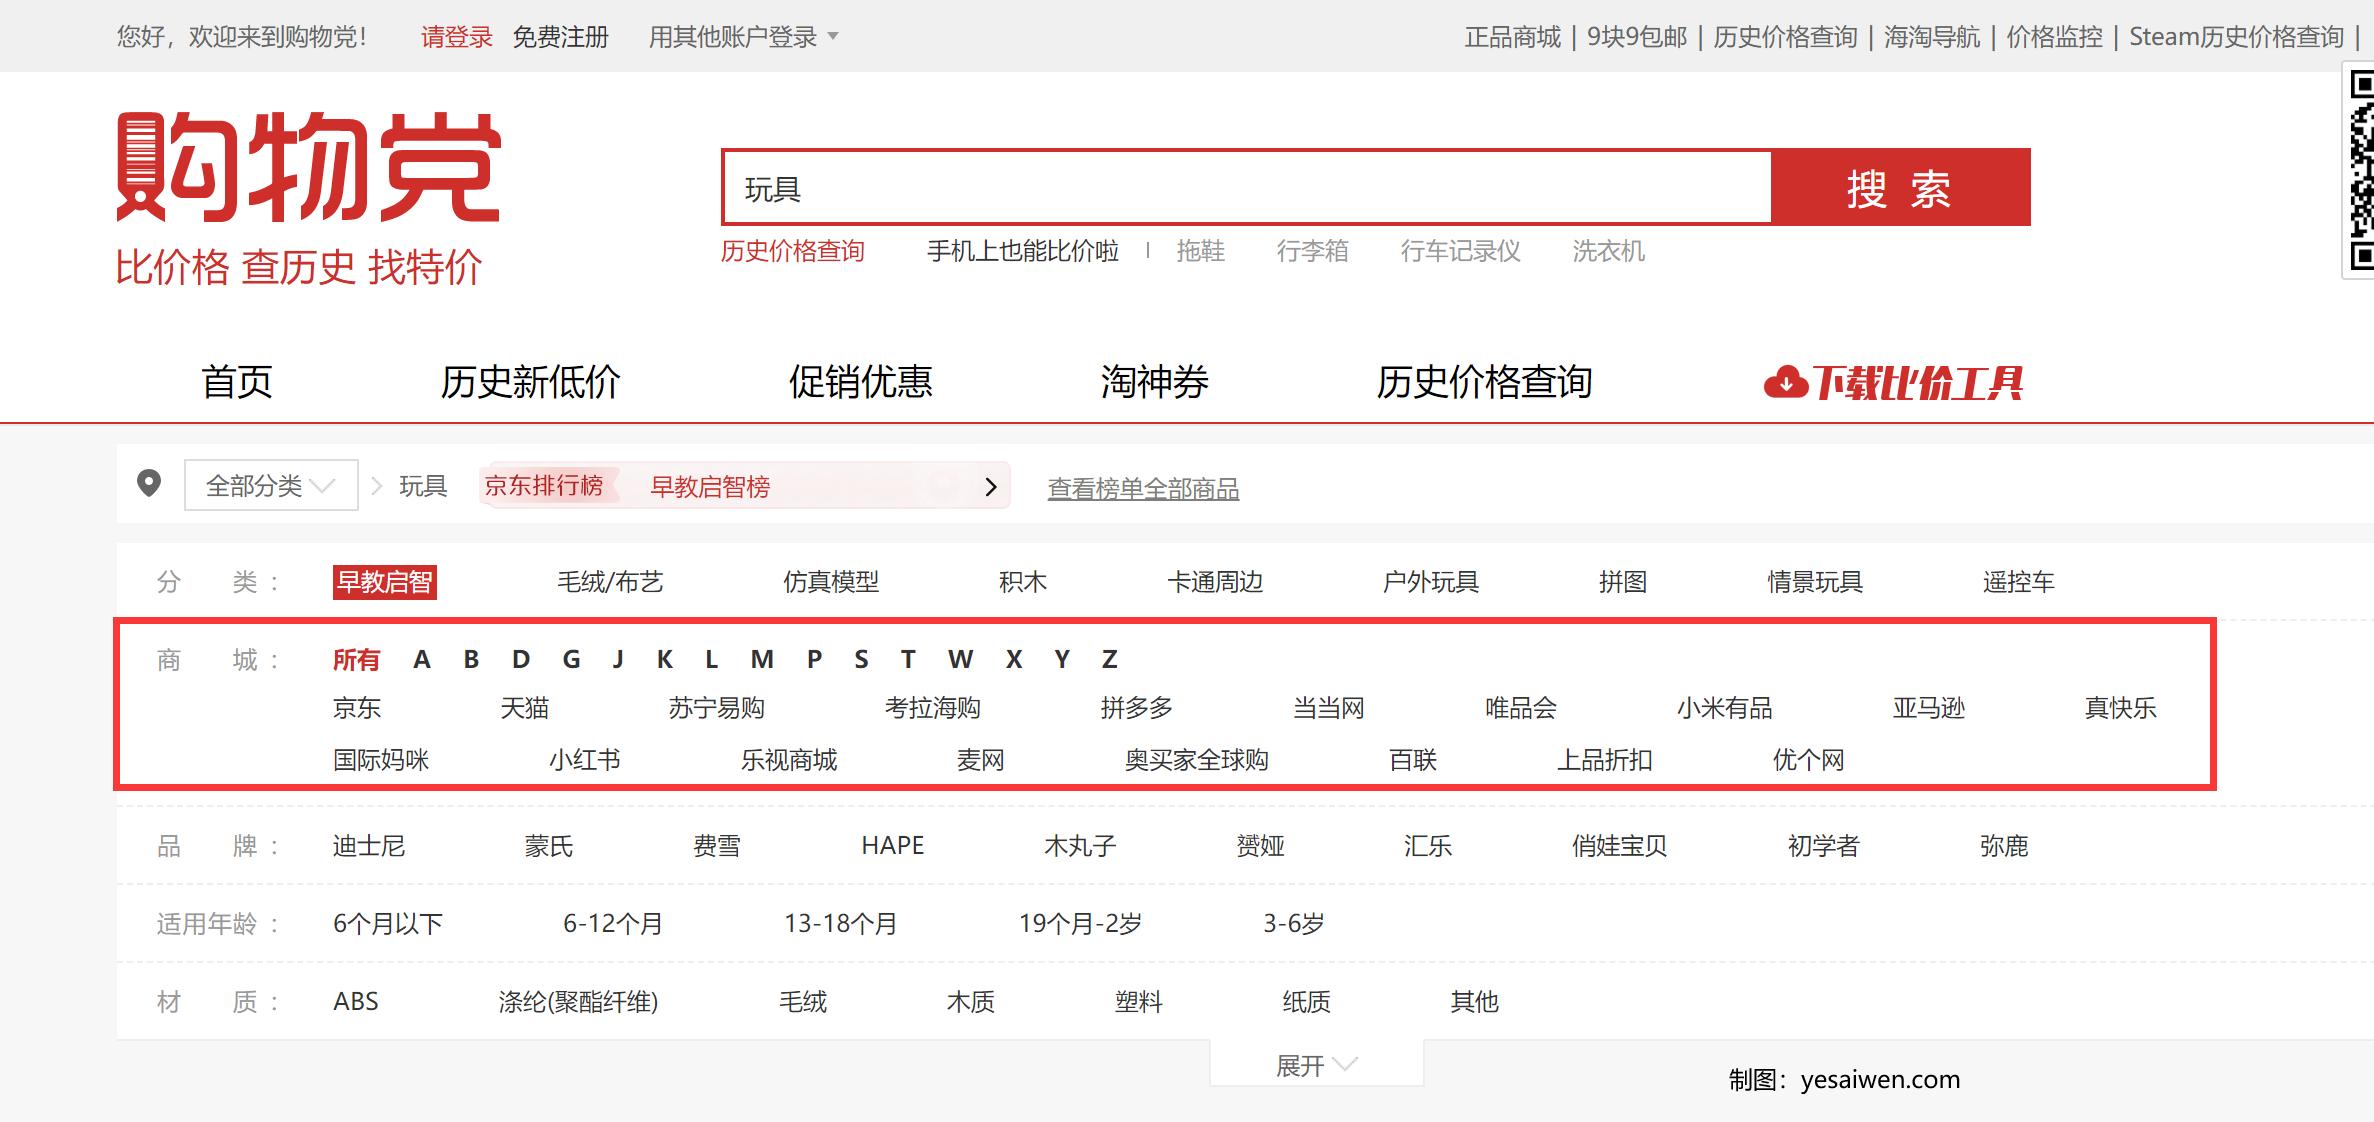Open the 免费注册 registration link

[x=559, y=37]
